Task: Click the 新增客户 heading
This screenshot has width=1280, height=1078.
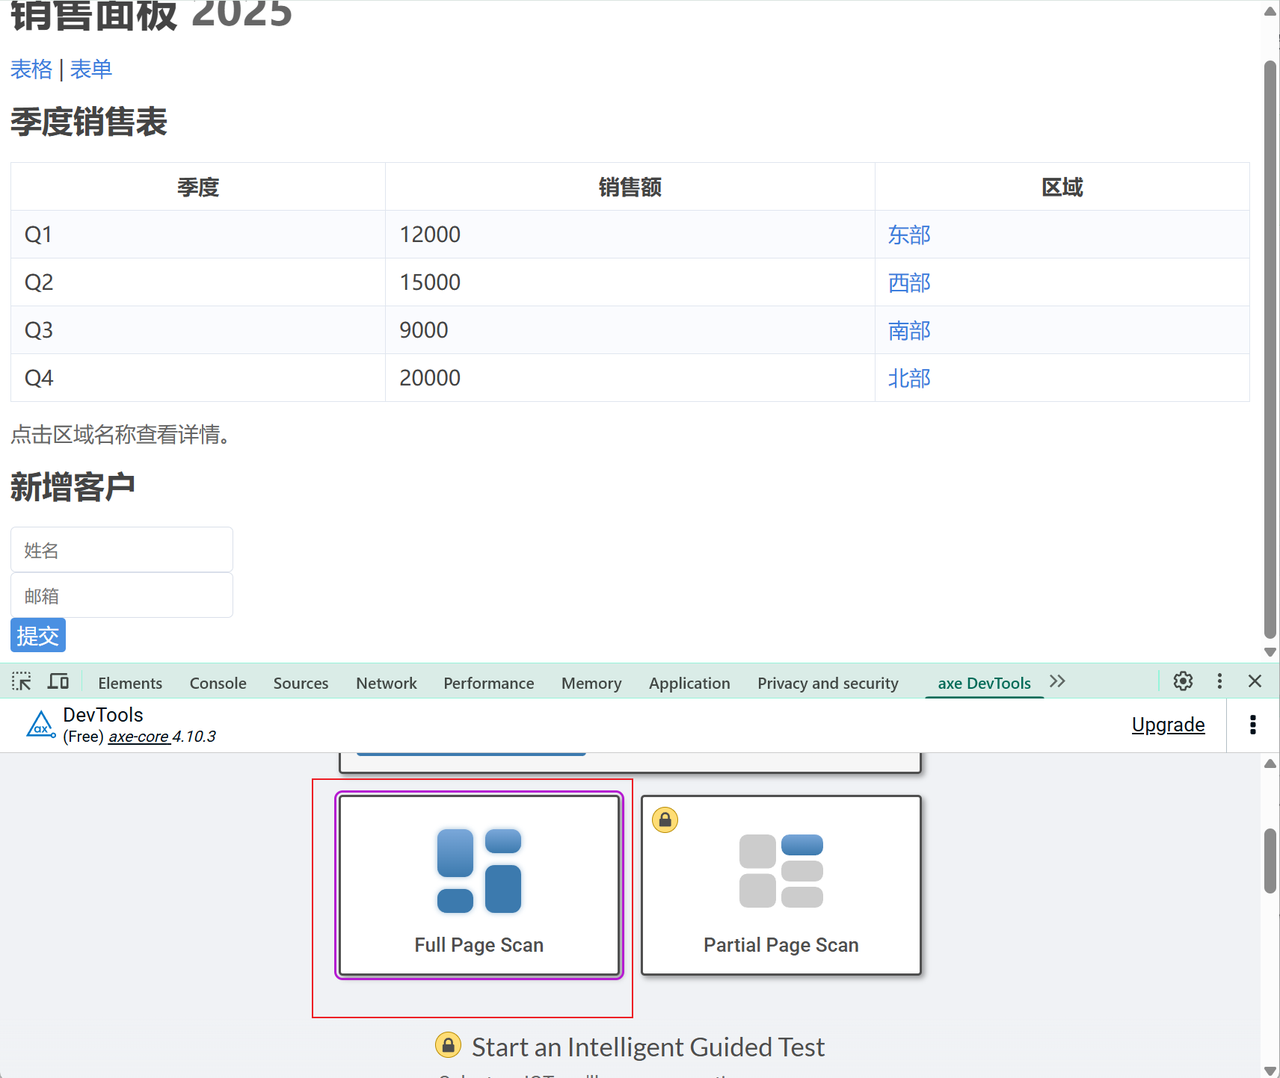Action: 73,487
